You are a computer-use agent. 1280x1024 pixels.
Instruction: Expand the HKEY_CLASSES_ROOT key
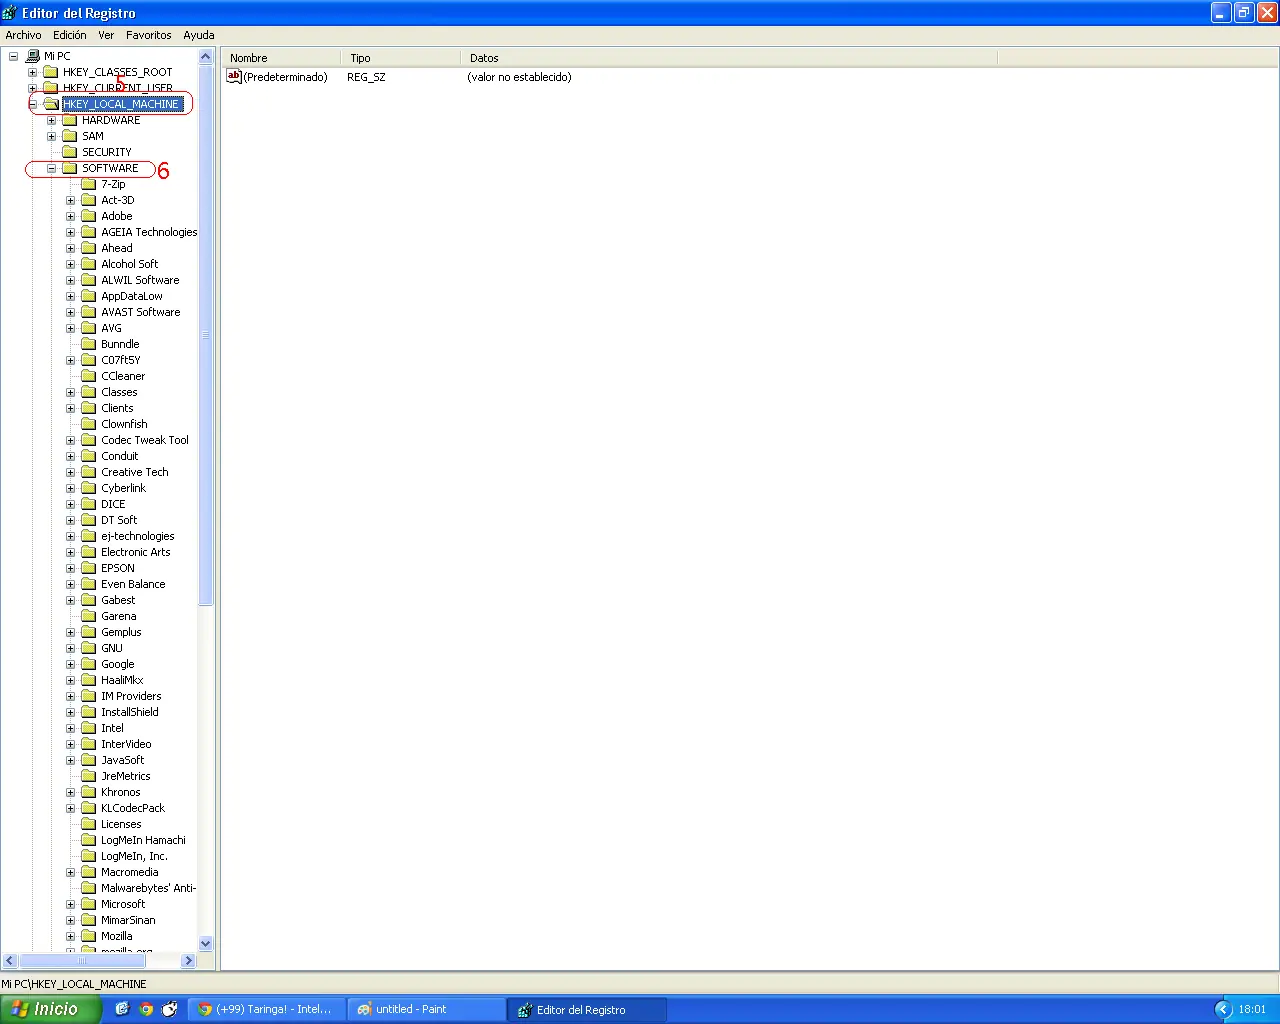[x=33, y=72]
